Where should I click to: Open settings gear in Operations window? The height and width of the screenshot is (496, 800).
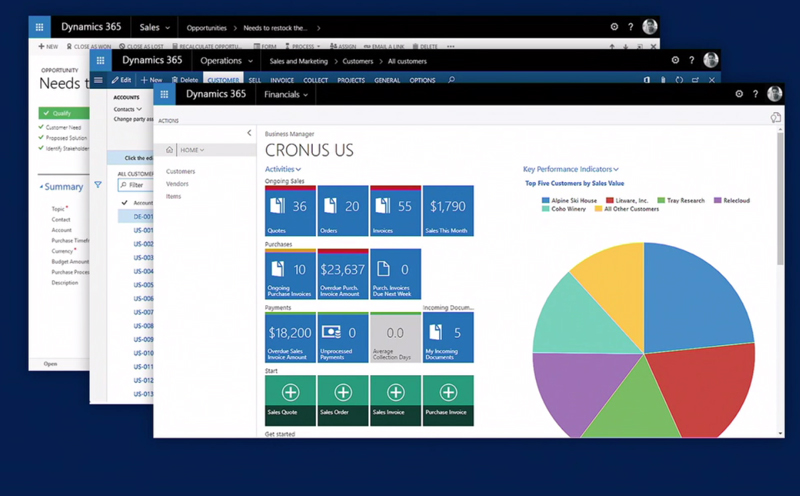point(675,60)
